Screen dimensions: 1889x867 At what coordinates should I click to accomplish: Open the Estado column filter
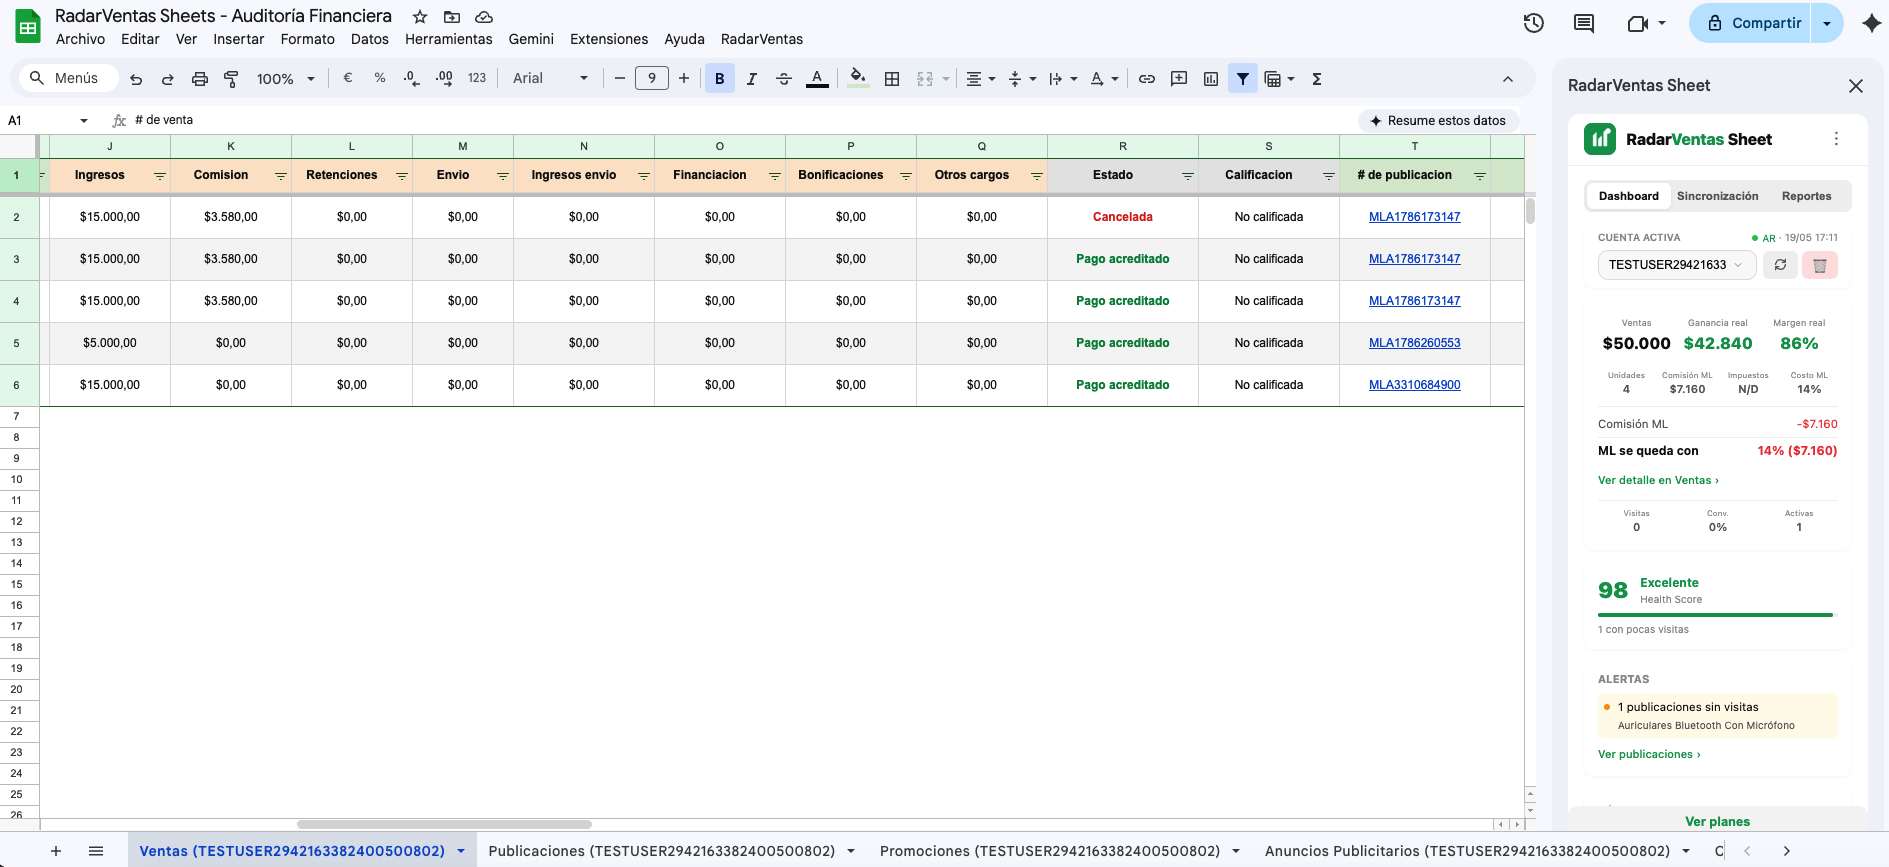coord(1188,176)
